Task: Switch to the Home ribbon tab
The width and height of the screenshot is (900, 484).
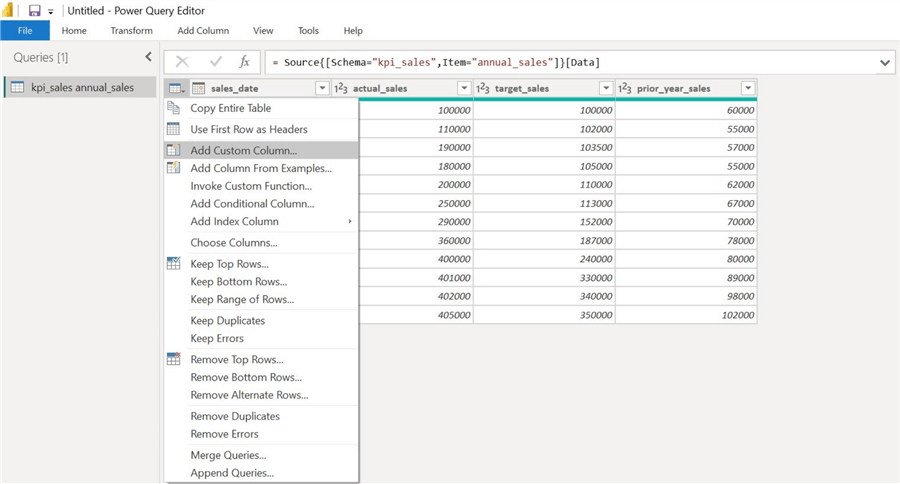Action: click(x=74, y=30)
